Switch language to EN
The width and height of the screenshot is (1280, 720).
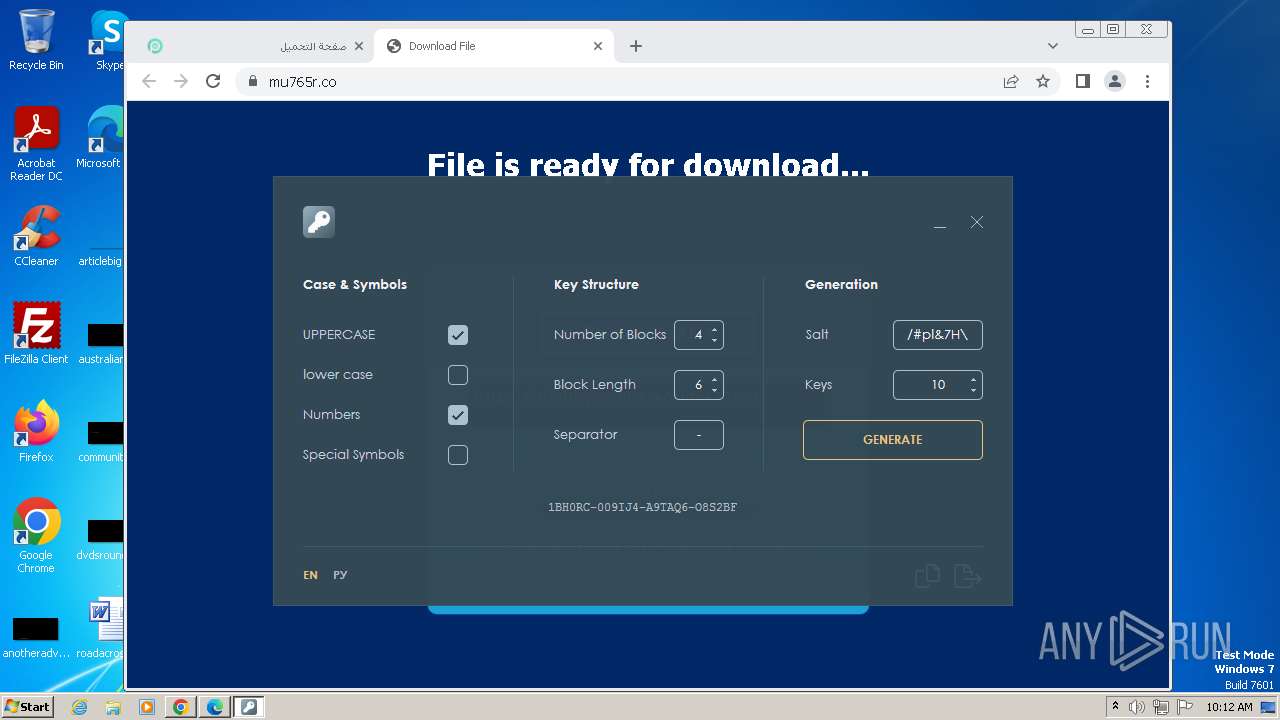(x=311, y=575)
